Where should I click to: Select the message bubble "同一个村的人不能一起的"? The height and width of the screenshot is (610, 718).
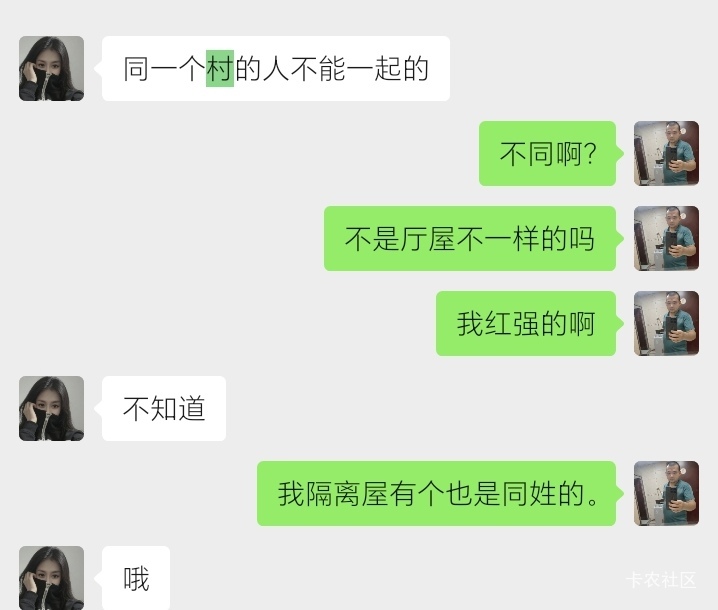(276, 68)
